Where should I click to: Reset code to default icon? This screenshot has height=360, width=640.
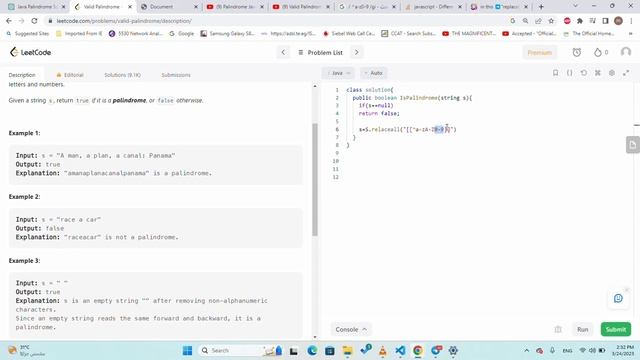point(584,73)
